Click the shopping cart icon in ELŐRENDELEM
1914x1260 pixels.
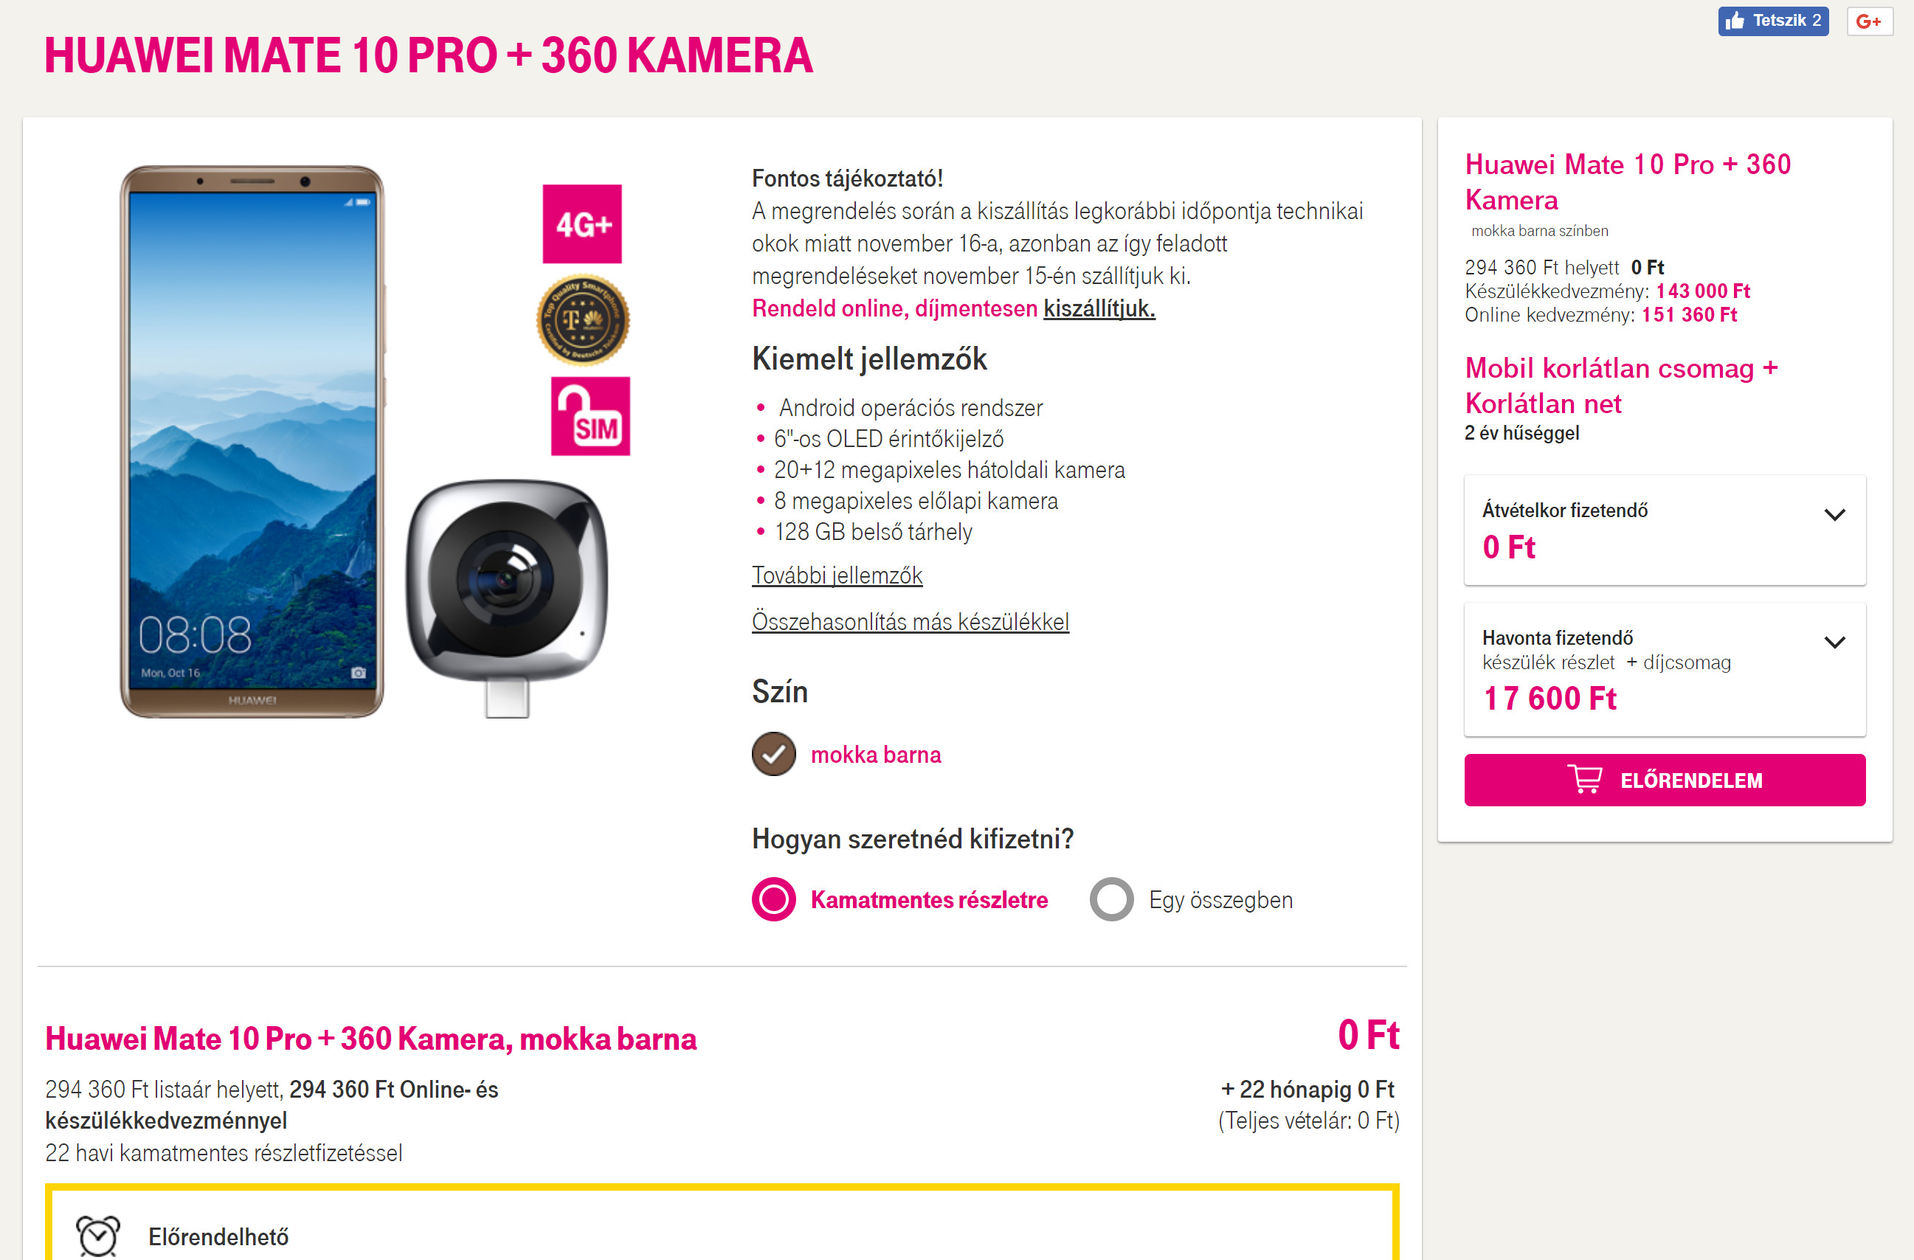[1585, 779]
